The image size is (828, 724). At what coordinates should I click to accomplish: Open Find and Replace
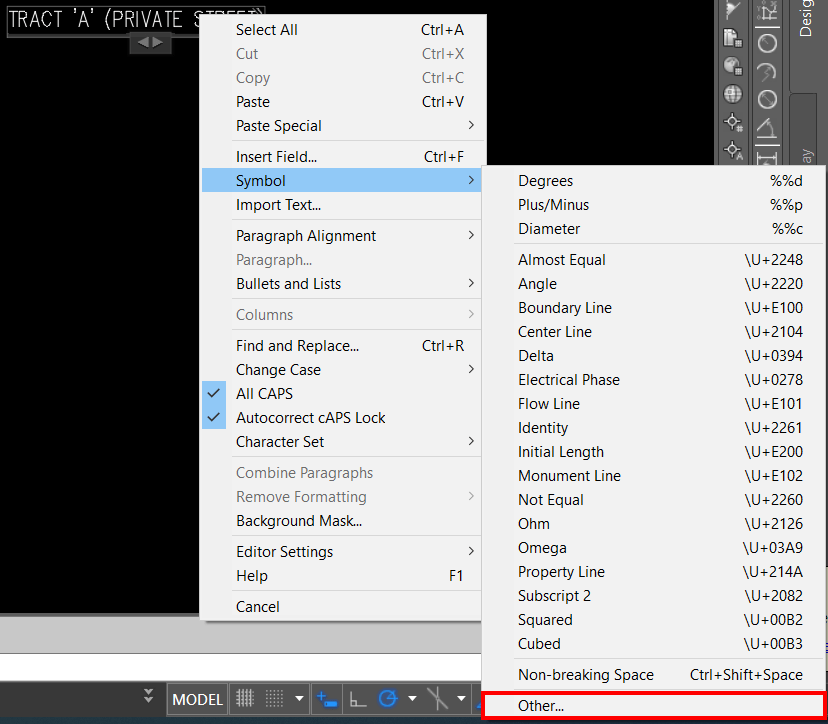[x=341, y=345]
